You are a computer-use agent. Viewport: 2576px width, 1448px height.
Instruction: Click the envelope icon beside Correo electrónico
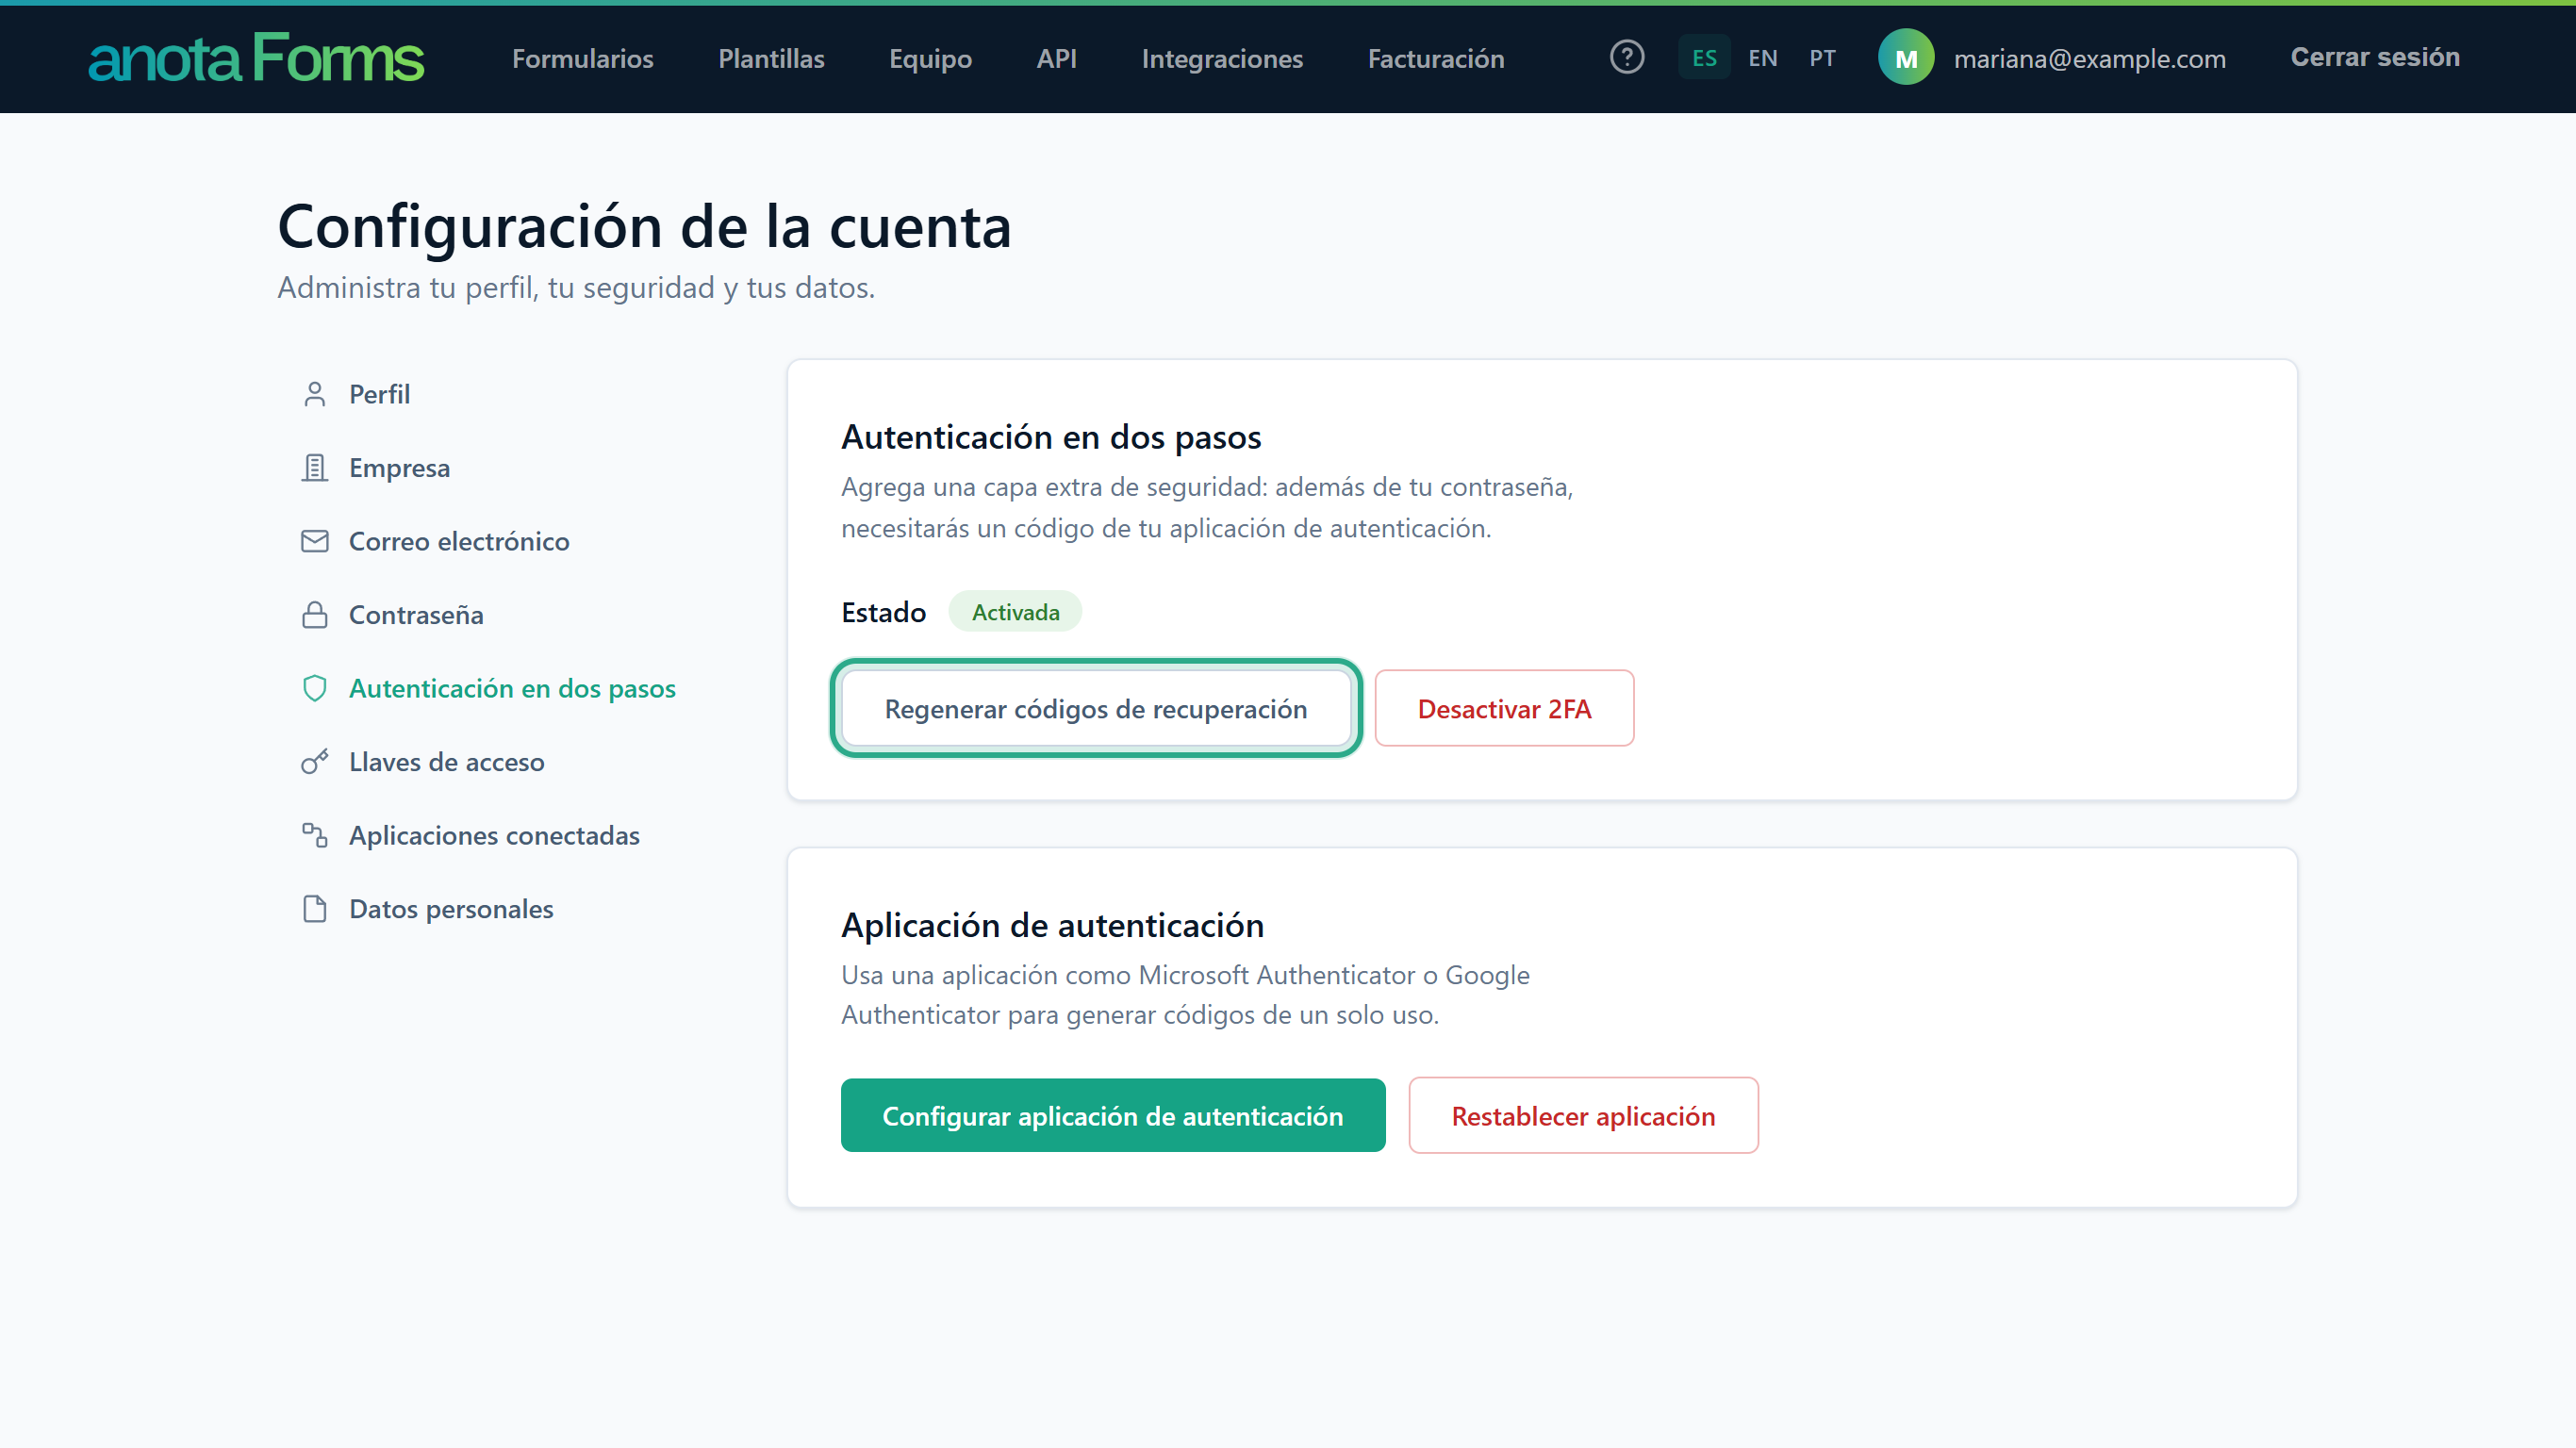[314, 541]
